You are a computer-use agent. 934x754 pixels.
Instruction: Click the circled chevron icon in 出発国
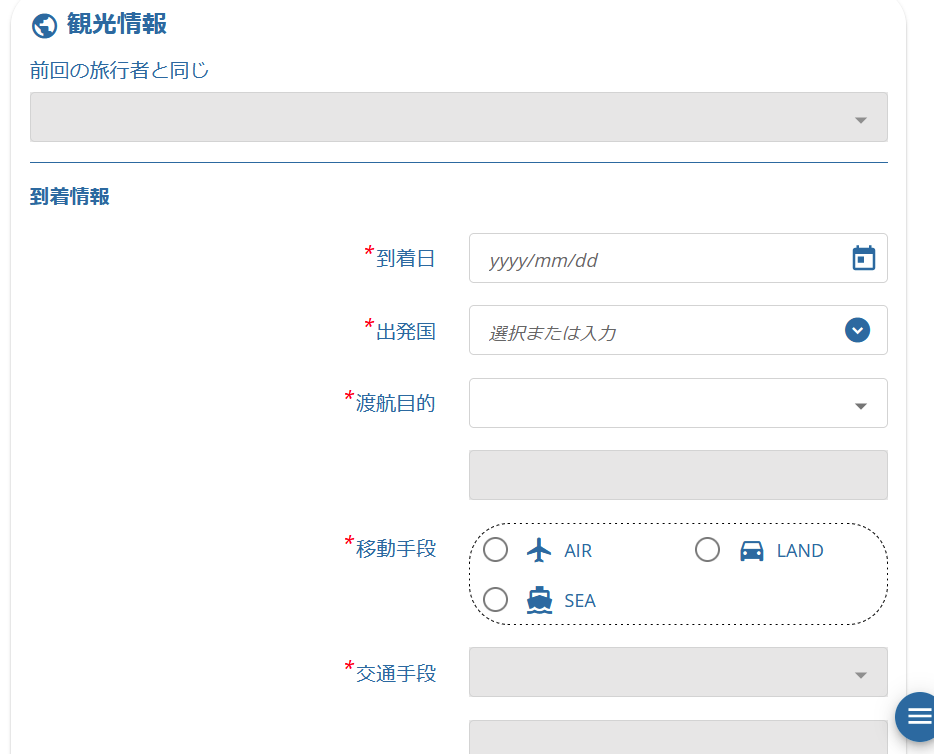coord(857,330)
